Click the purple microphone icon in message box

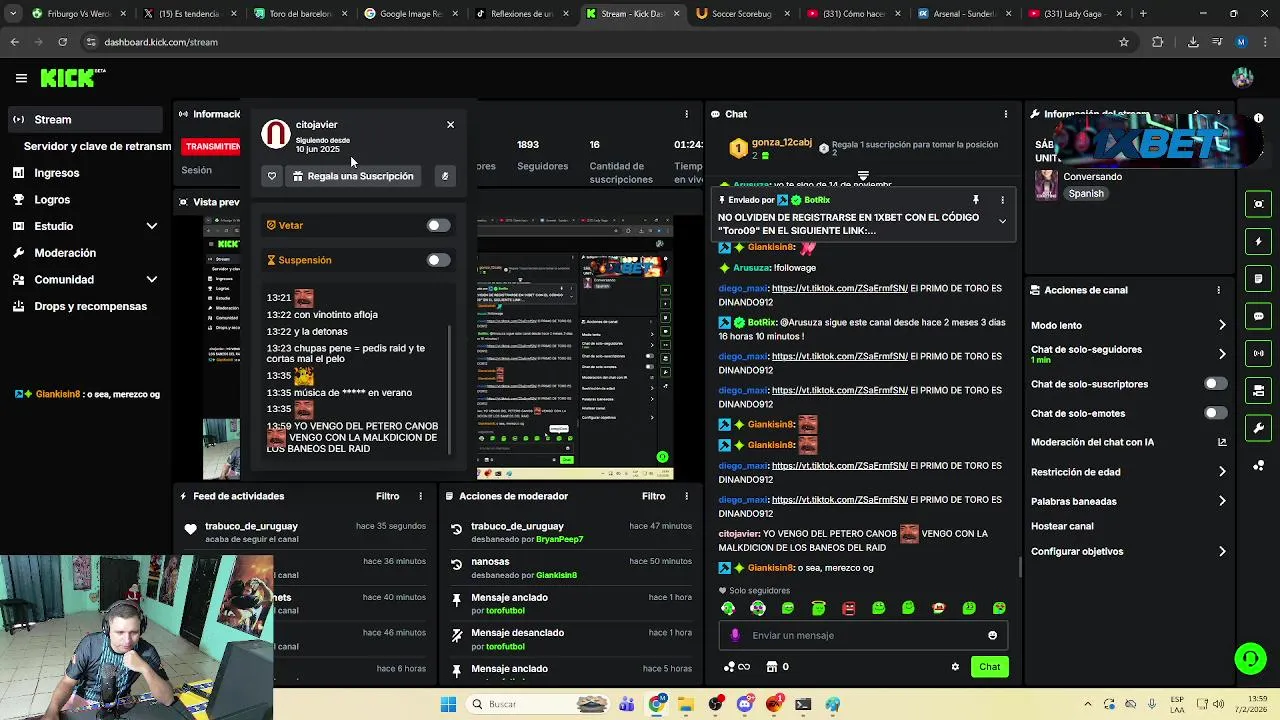tap(735, 635)
